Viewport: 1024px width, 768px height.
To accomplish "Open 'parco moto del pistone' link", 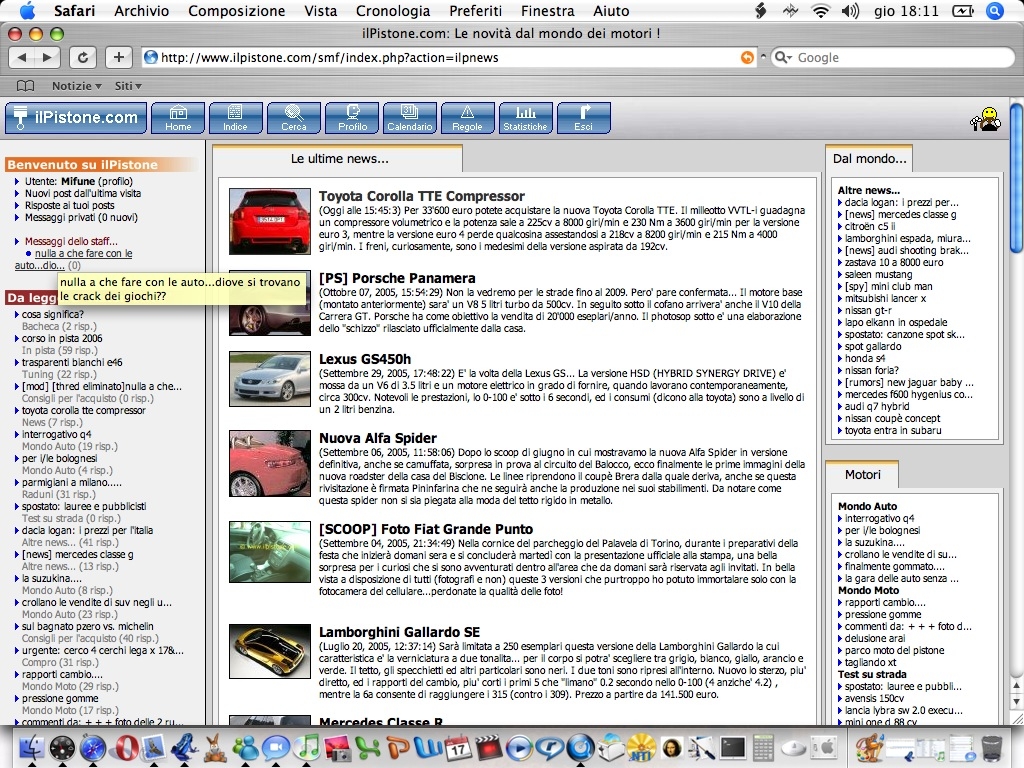I will point(894,650).
